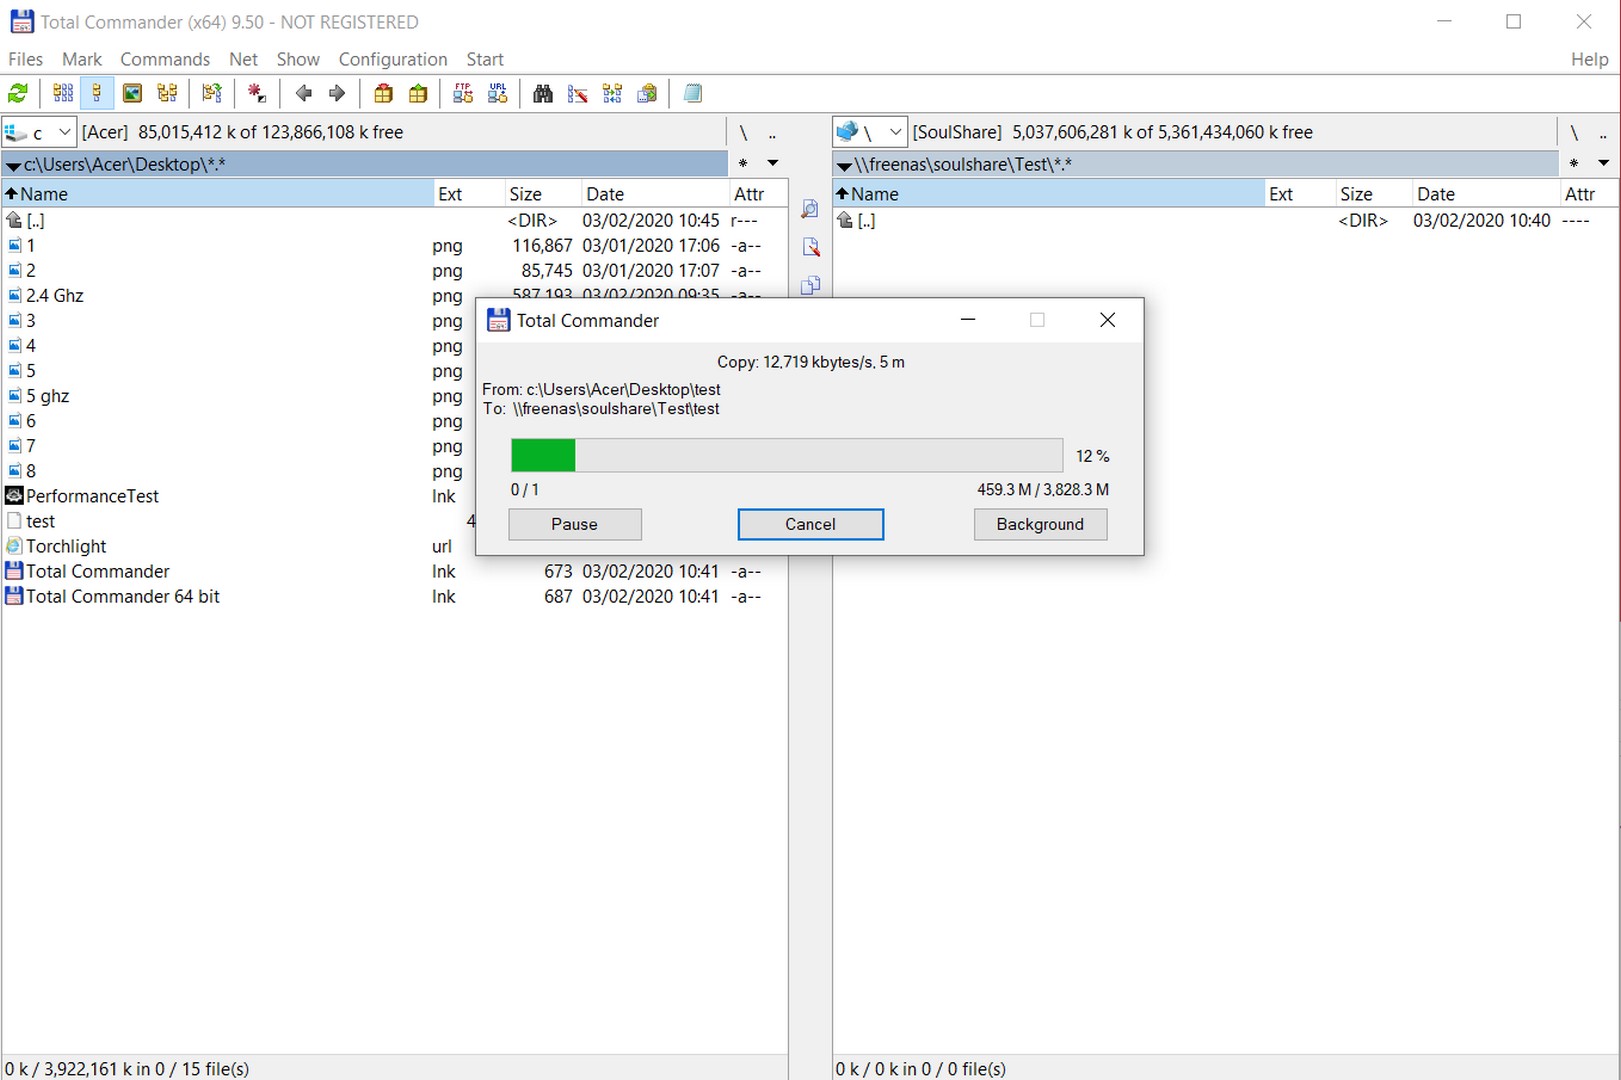Go forward using the right arrow icon
The height and width of the screenshot is (1080, 1621).
click(x=337, y=93)
